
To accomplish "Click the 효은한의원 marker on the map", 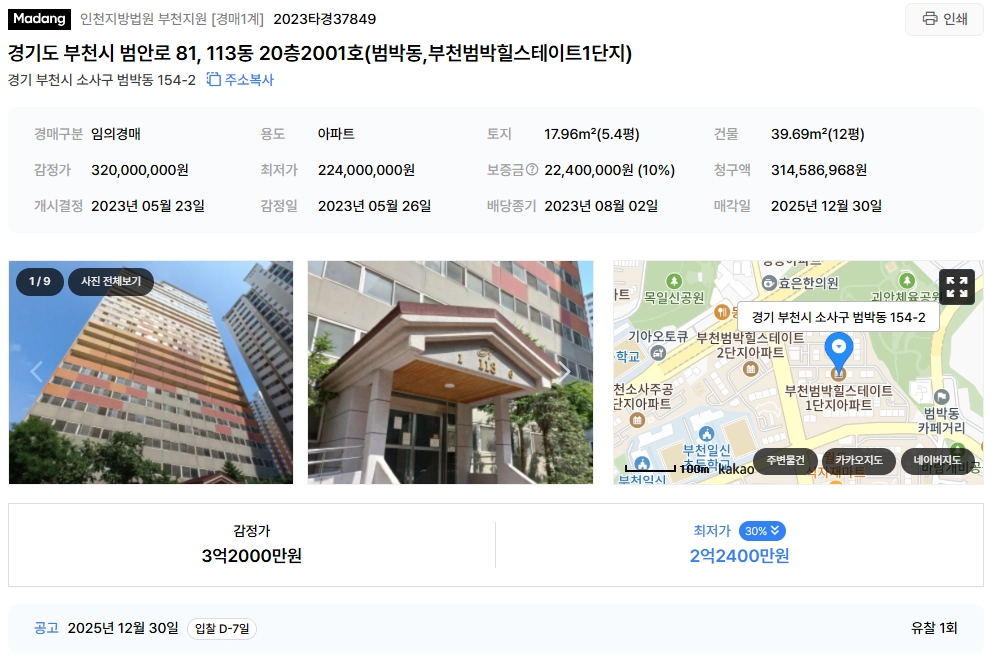I will coord(769,283).
